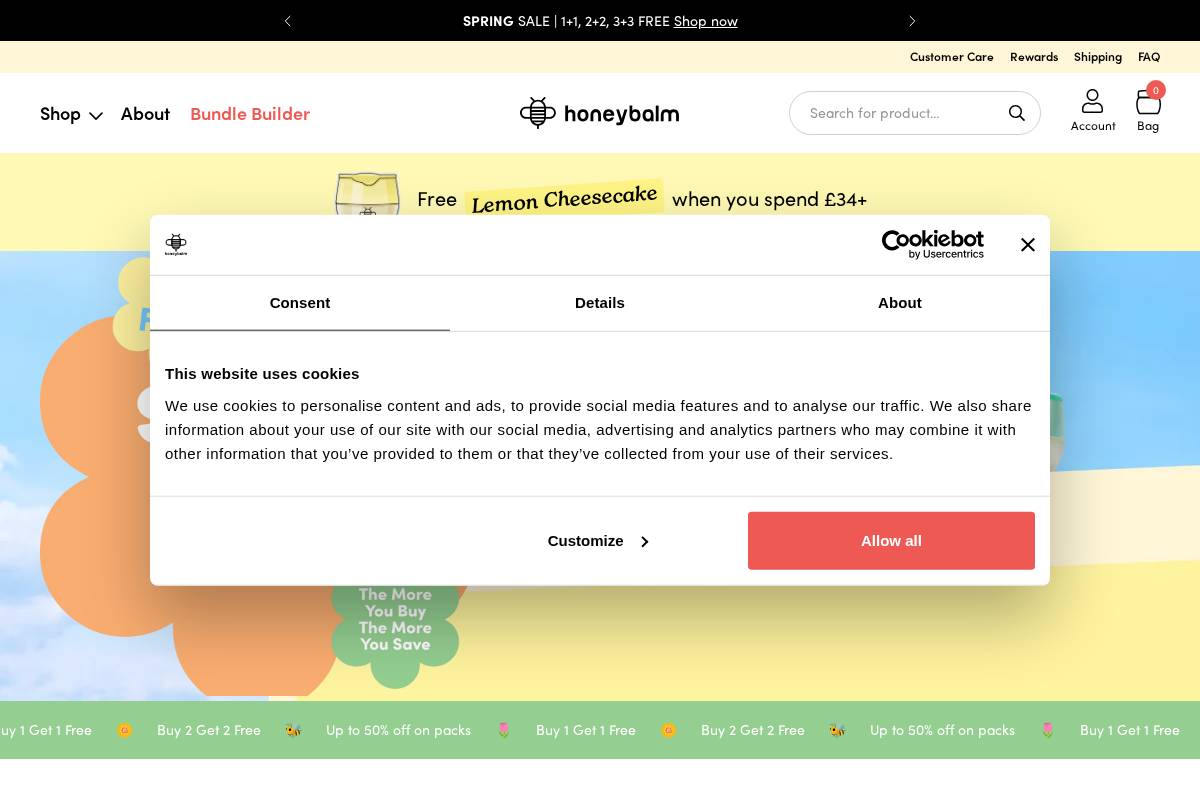Follow the Shop now link
The height and width of the screenshot is (800, 1200).
pos(706,21)
